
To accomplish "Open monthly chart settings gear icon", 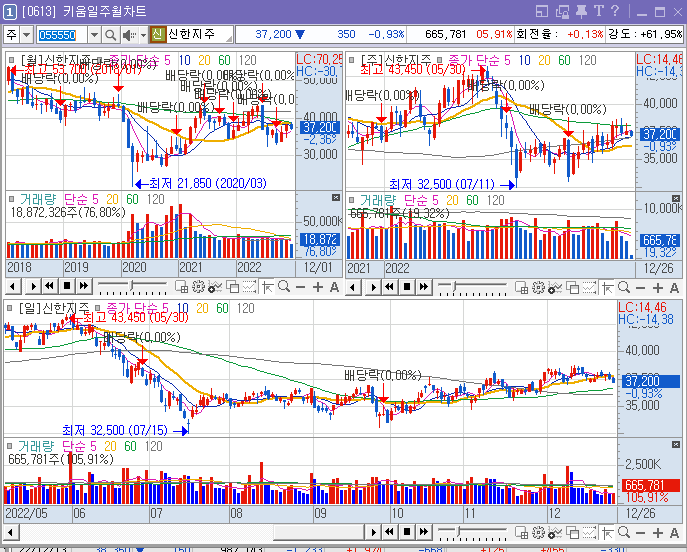I will coord(198,287).
